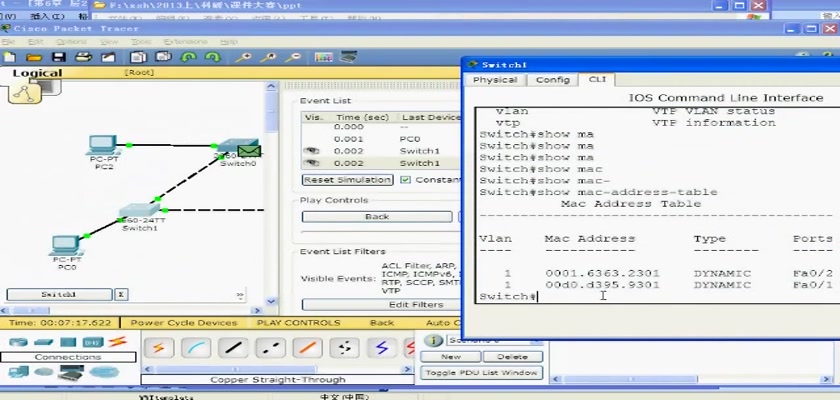Screen dimensions: 840x400
Task: Toggle eye on the highlighted last Switch1 event
Action: click(x=312, y=163)
